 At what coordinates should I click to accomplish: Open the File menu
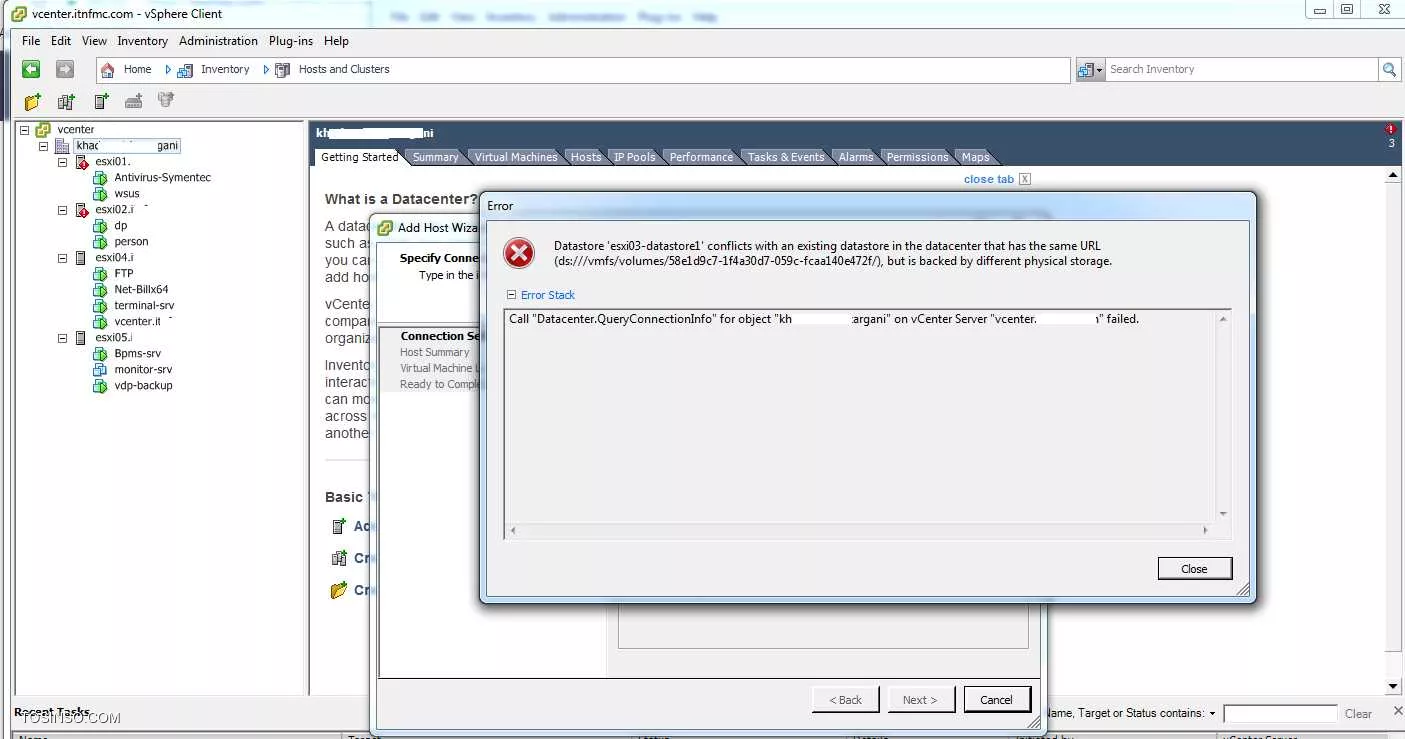(x=31, y=41)
